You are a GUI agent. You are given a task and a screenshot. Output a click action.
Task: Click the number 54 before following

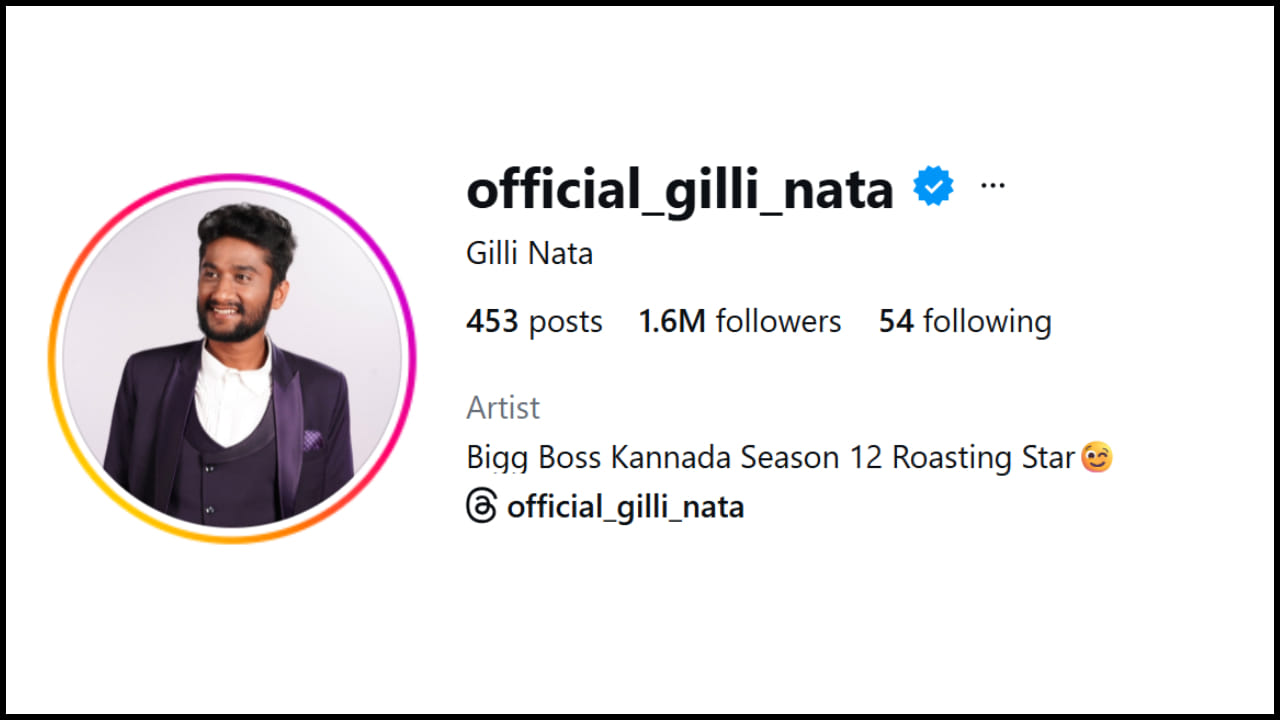[x=896, y=322]
